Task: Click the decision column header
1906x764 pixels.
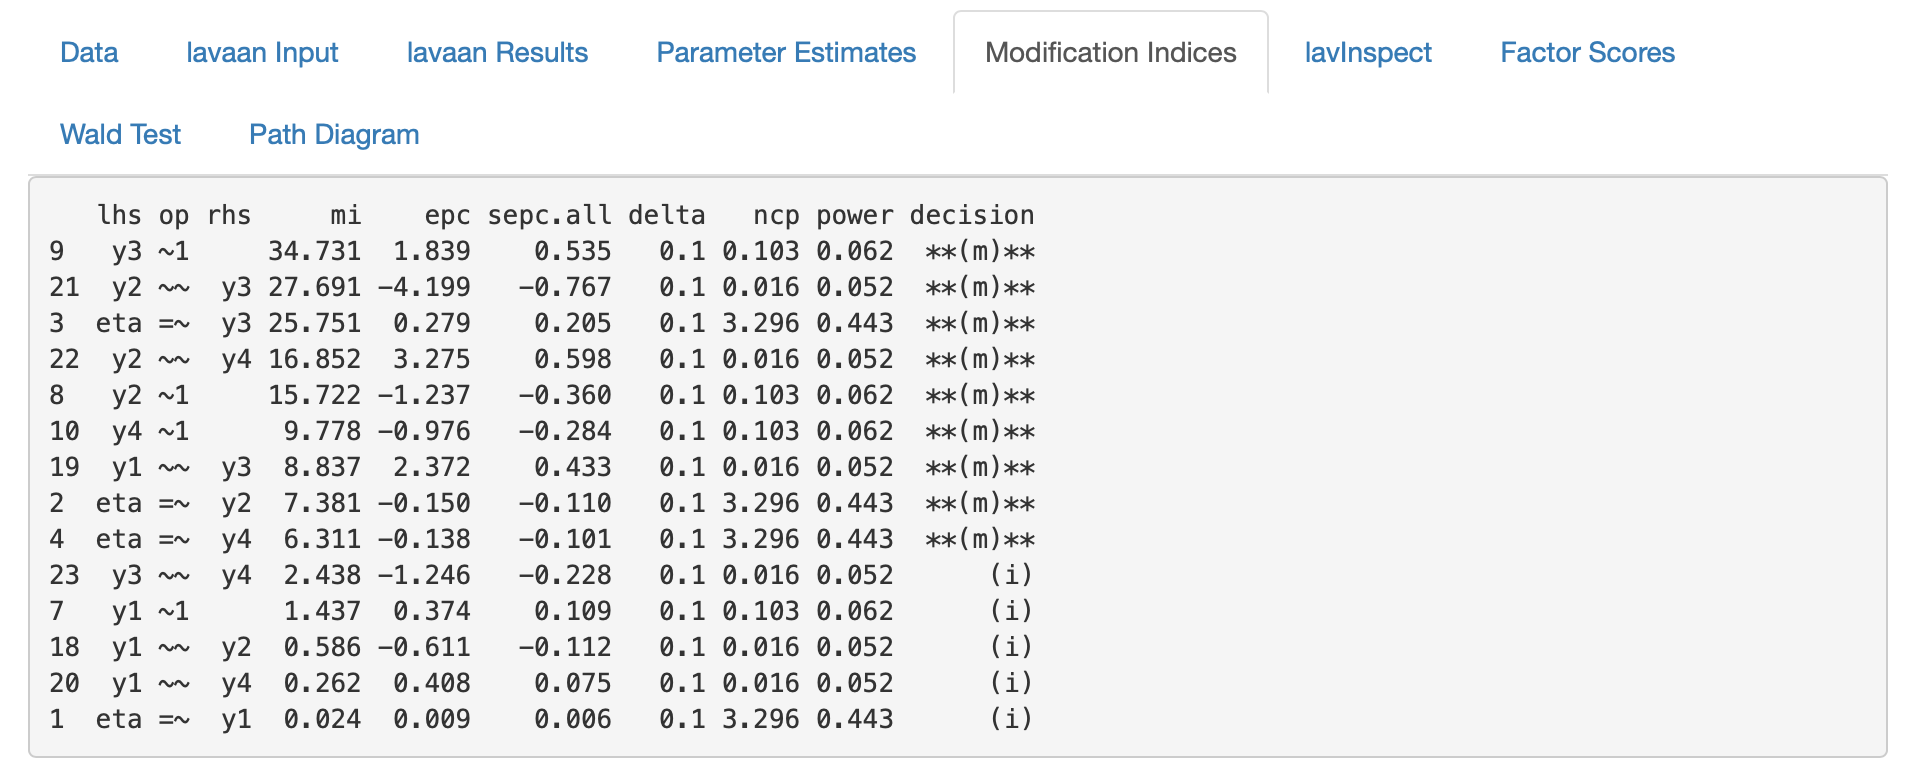Action: click(x=971, y=214)
